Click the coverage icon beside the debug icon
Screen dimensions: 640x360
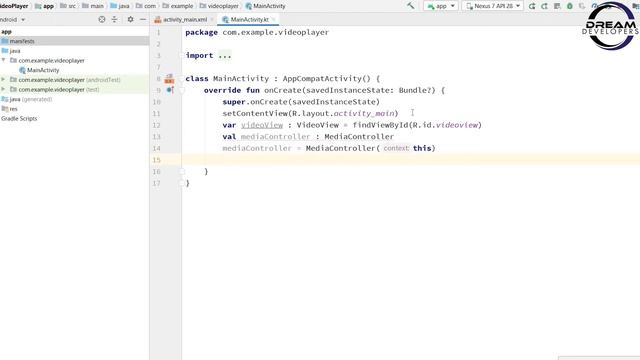[x=582, y=6]
